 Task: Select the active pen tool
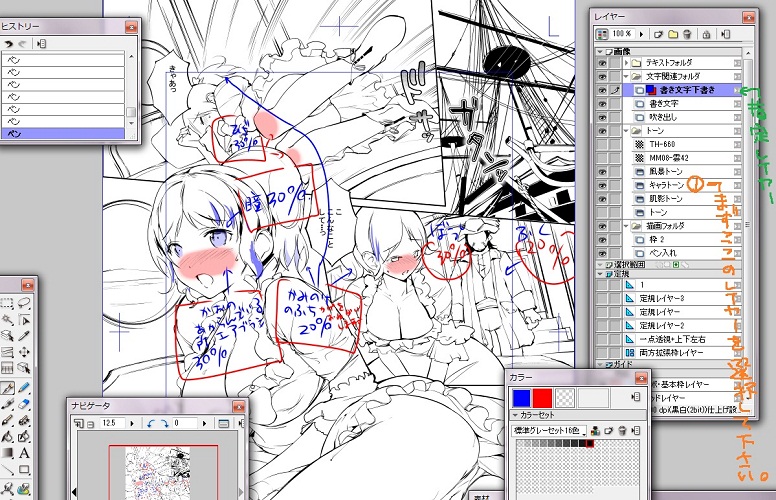pos(7,388)
